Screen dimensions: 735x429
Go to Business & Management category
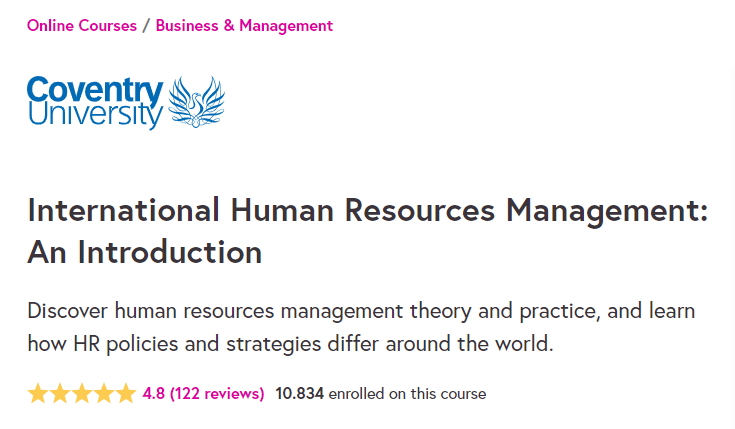click(244, 25)
